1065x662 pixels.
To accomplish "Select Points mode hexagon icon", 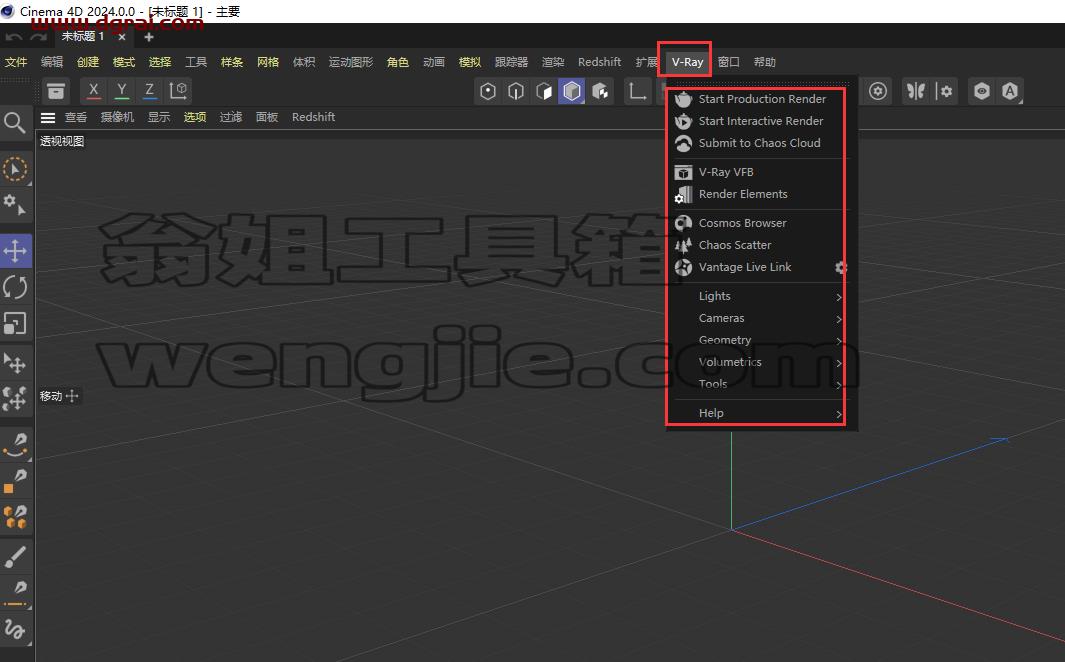I will [x=488, y=91].
